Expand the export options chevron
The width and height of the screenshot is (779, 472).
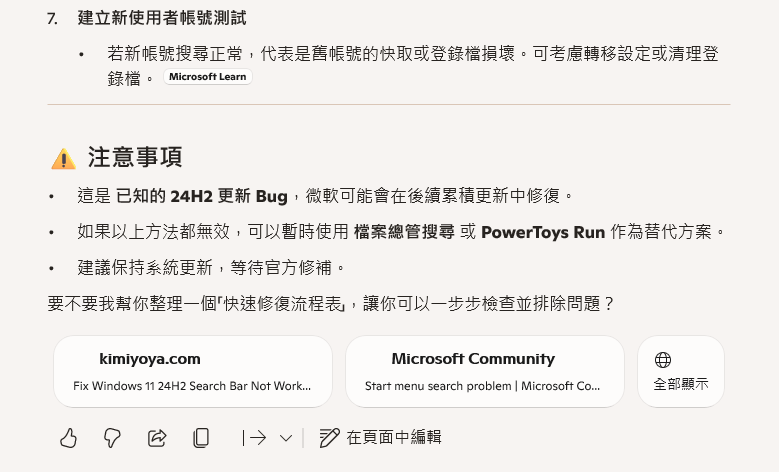(x=286, y=438)
